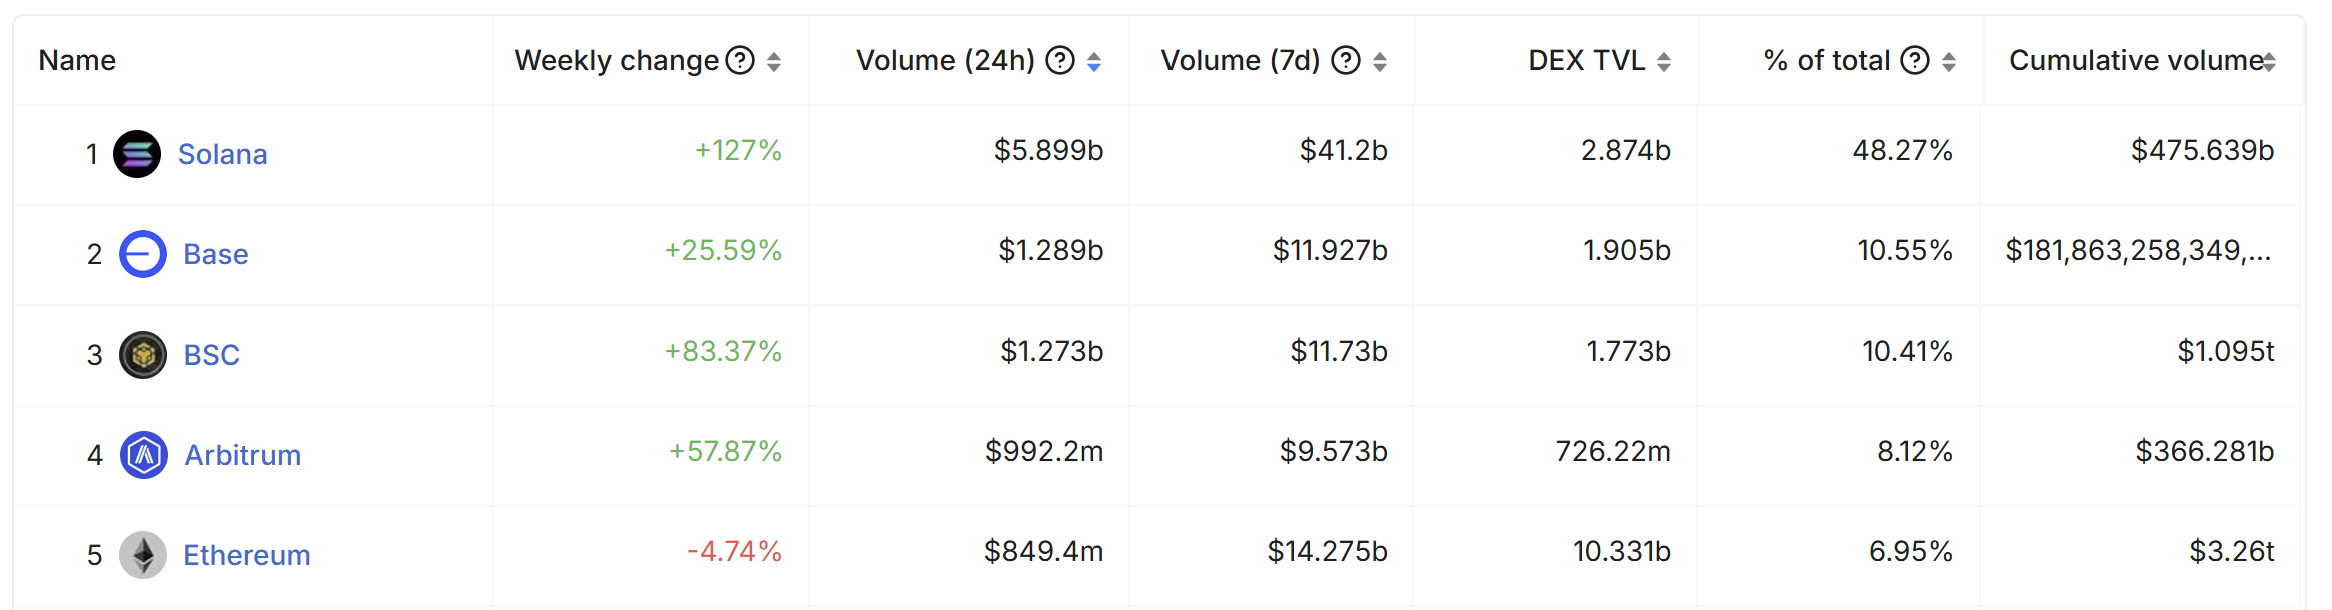Open Volume (7d) help question icon

(x=1347, y=61)
